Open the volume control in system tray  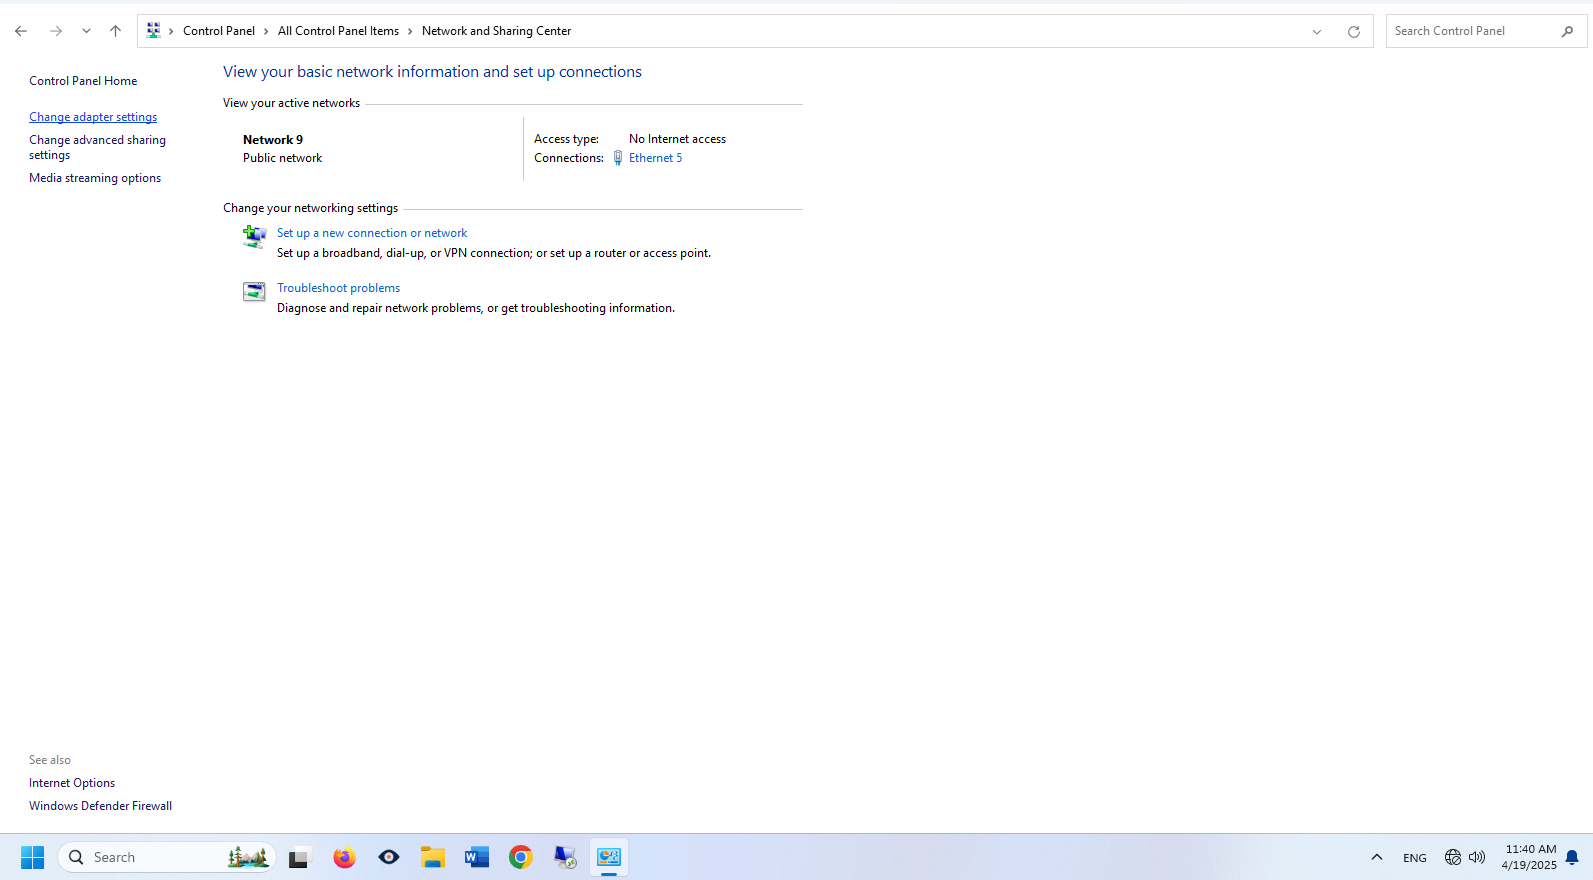(1477, 857)
